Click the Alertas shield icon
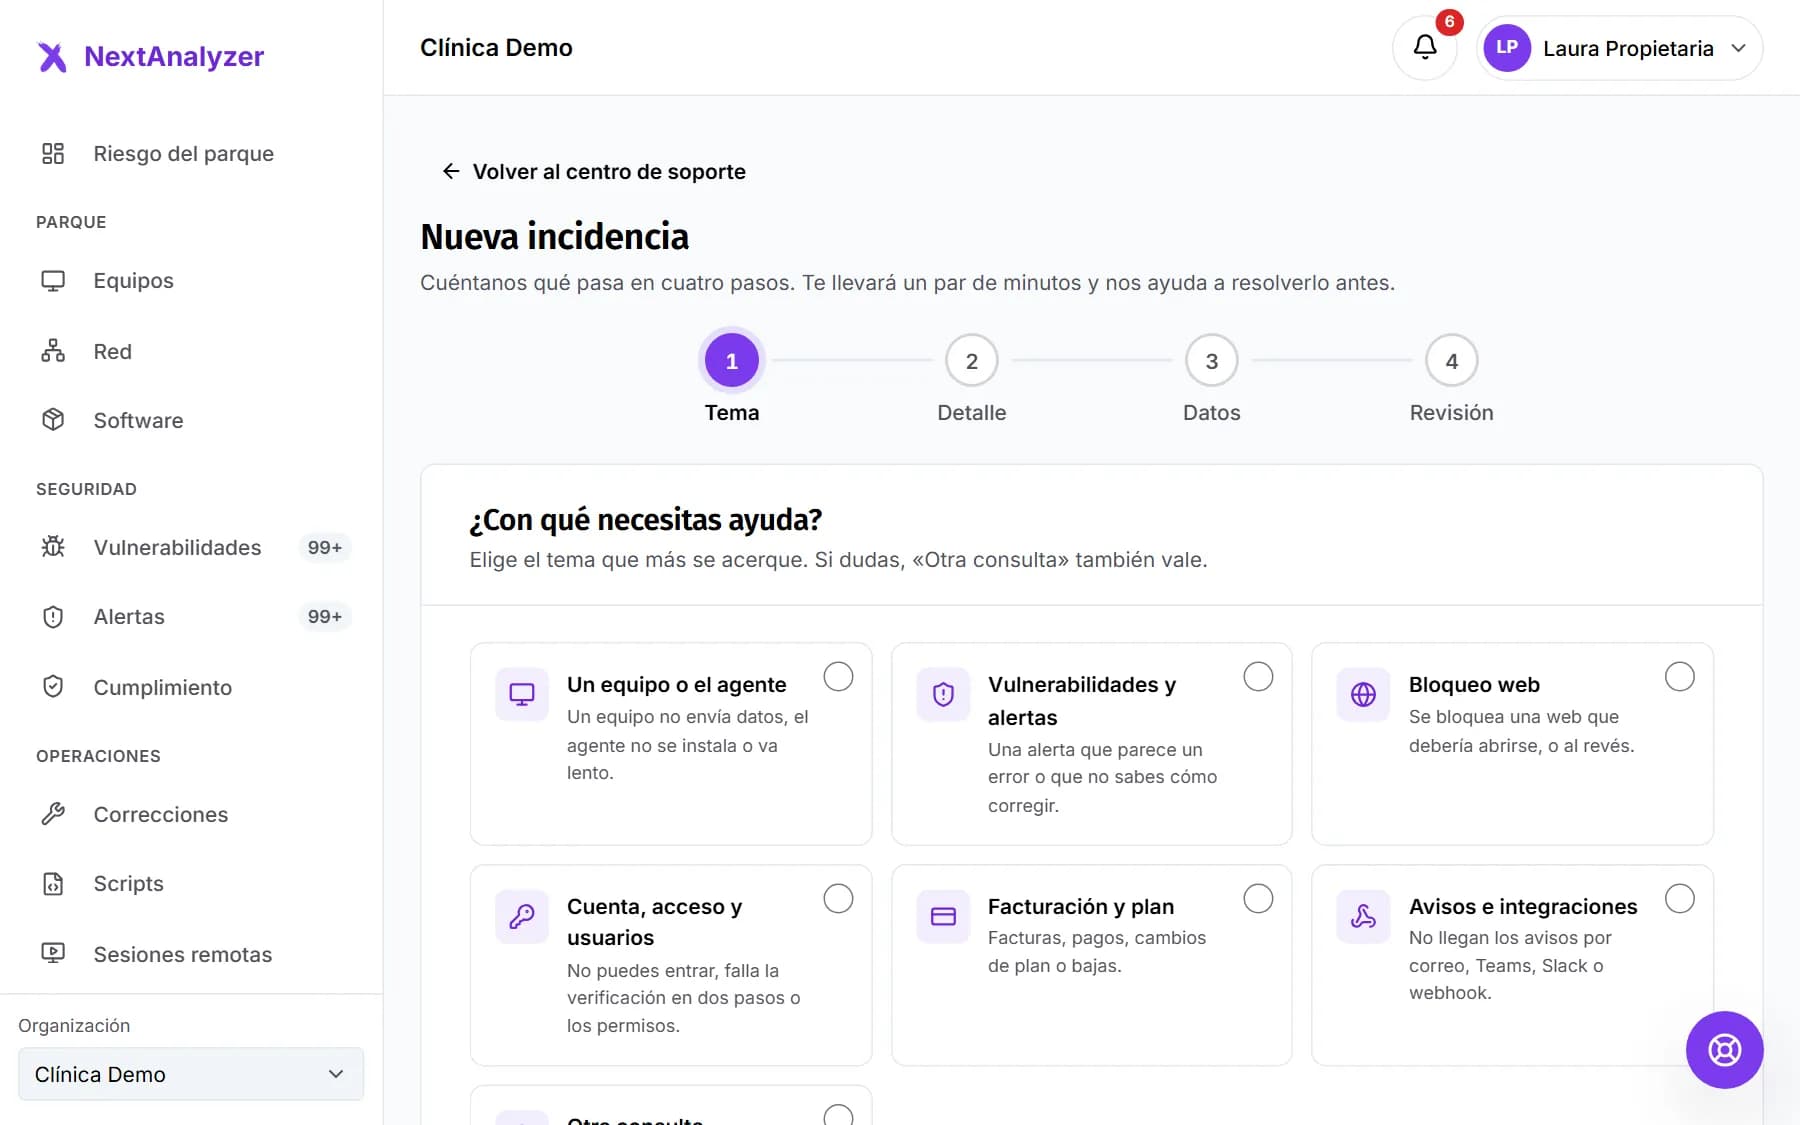Viewport: 1800px width, 1125px height. [x=53, y=617]
